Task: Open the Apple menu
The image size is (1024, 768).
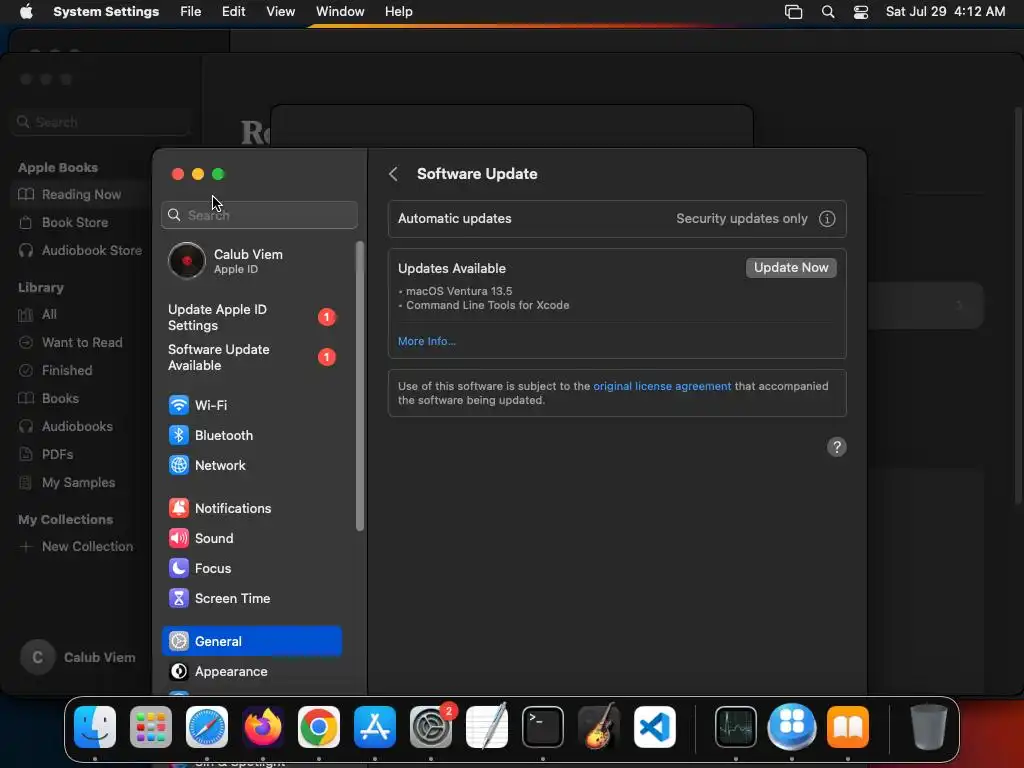Action: (x=26, y=12)
